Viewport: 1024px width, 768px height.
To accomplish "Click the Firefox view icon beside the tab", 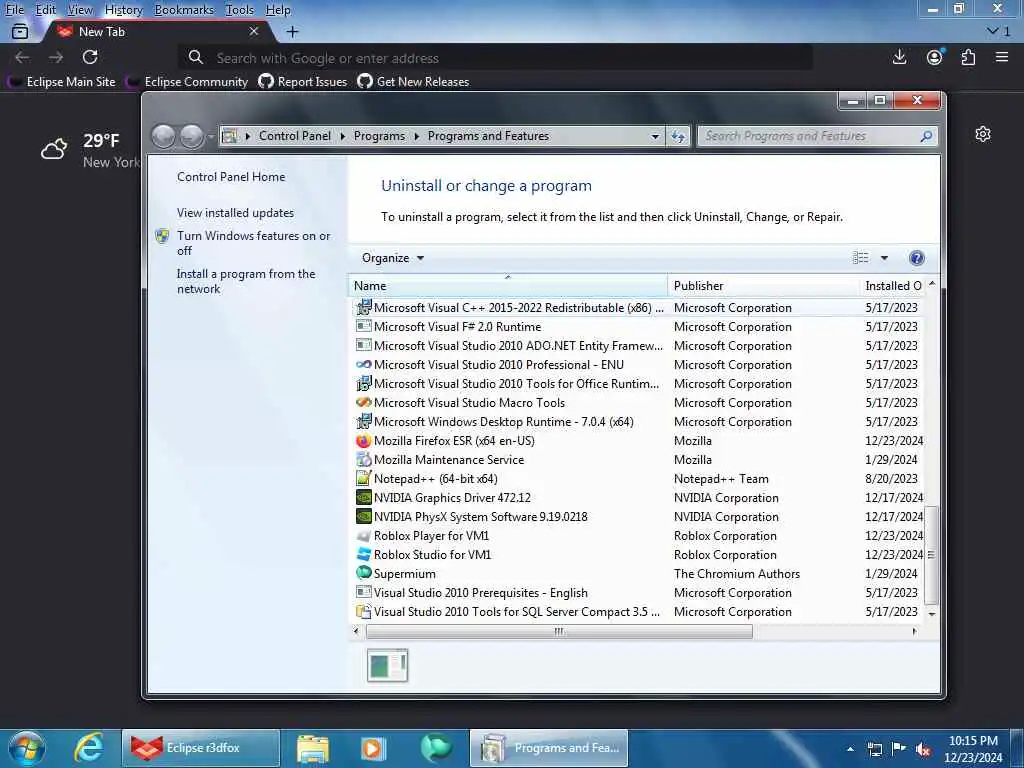I will (20, 31).
